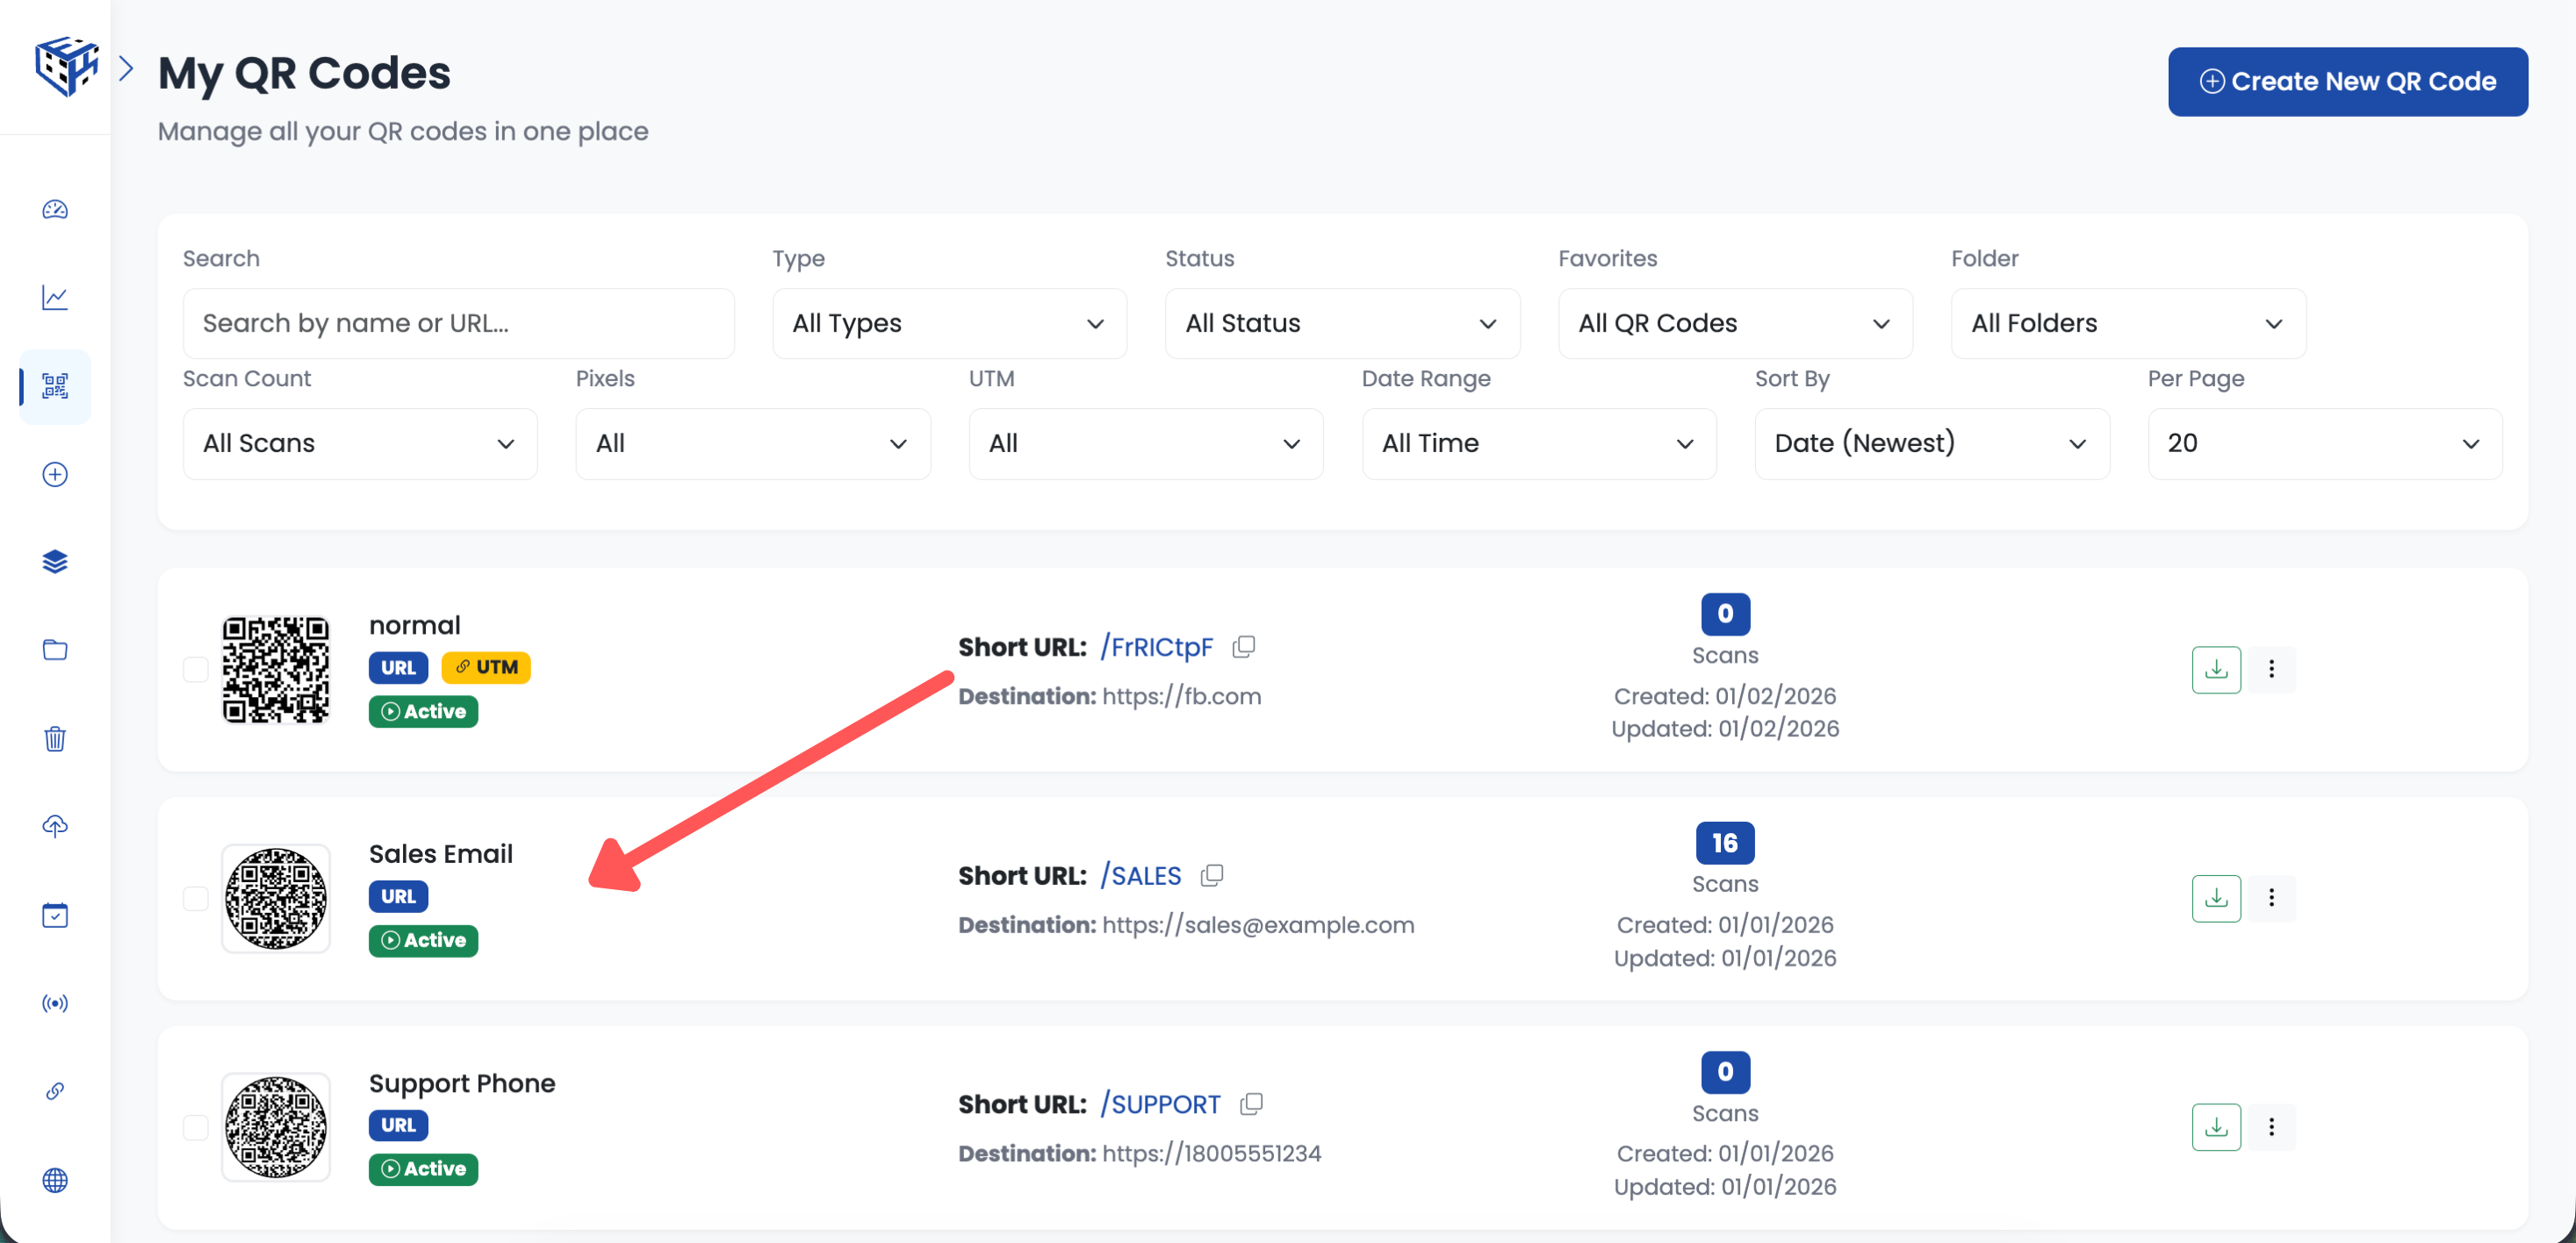
Task: Click the Search by name or URL field
Action: click(x=458, y=324)
